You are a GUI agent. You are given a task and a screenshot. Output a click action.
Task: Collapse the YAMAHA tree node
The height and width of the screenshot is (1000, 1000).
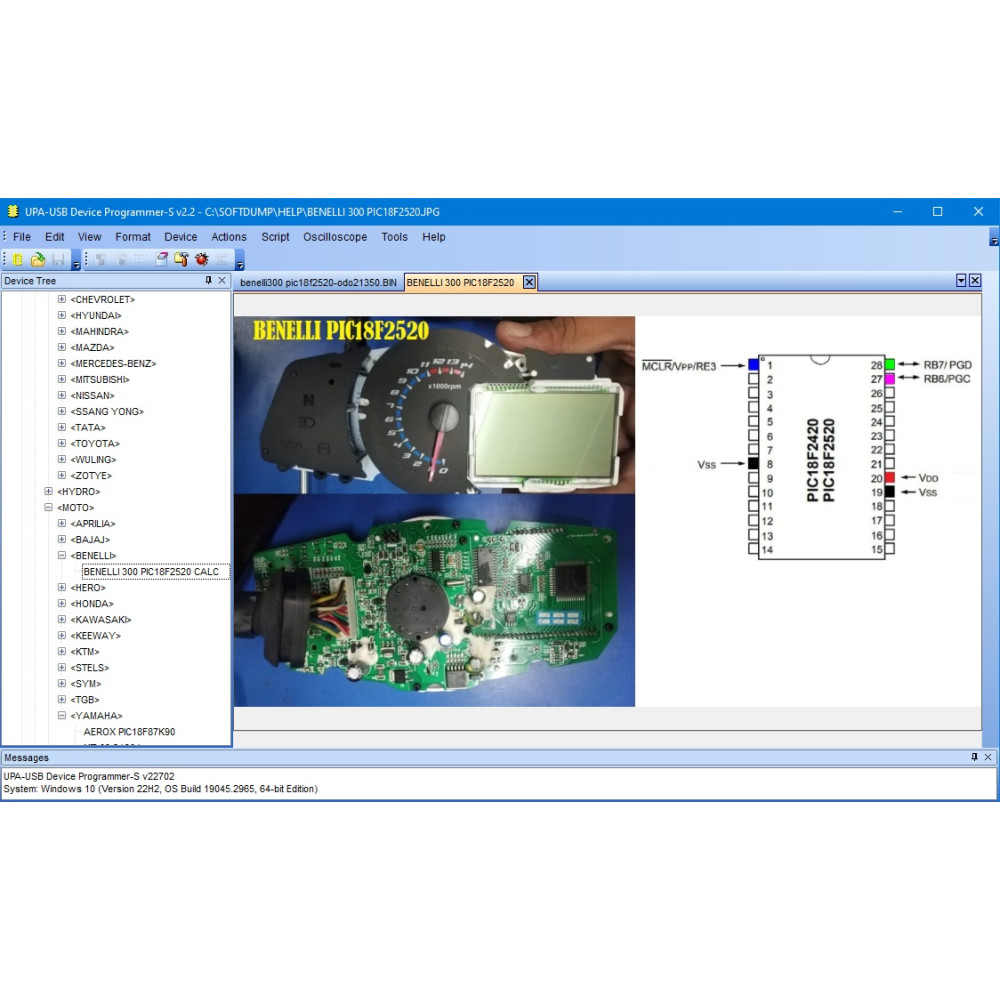point(62,715)
